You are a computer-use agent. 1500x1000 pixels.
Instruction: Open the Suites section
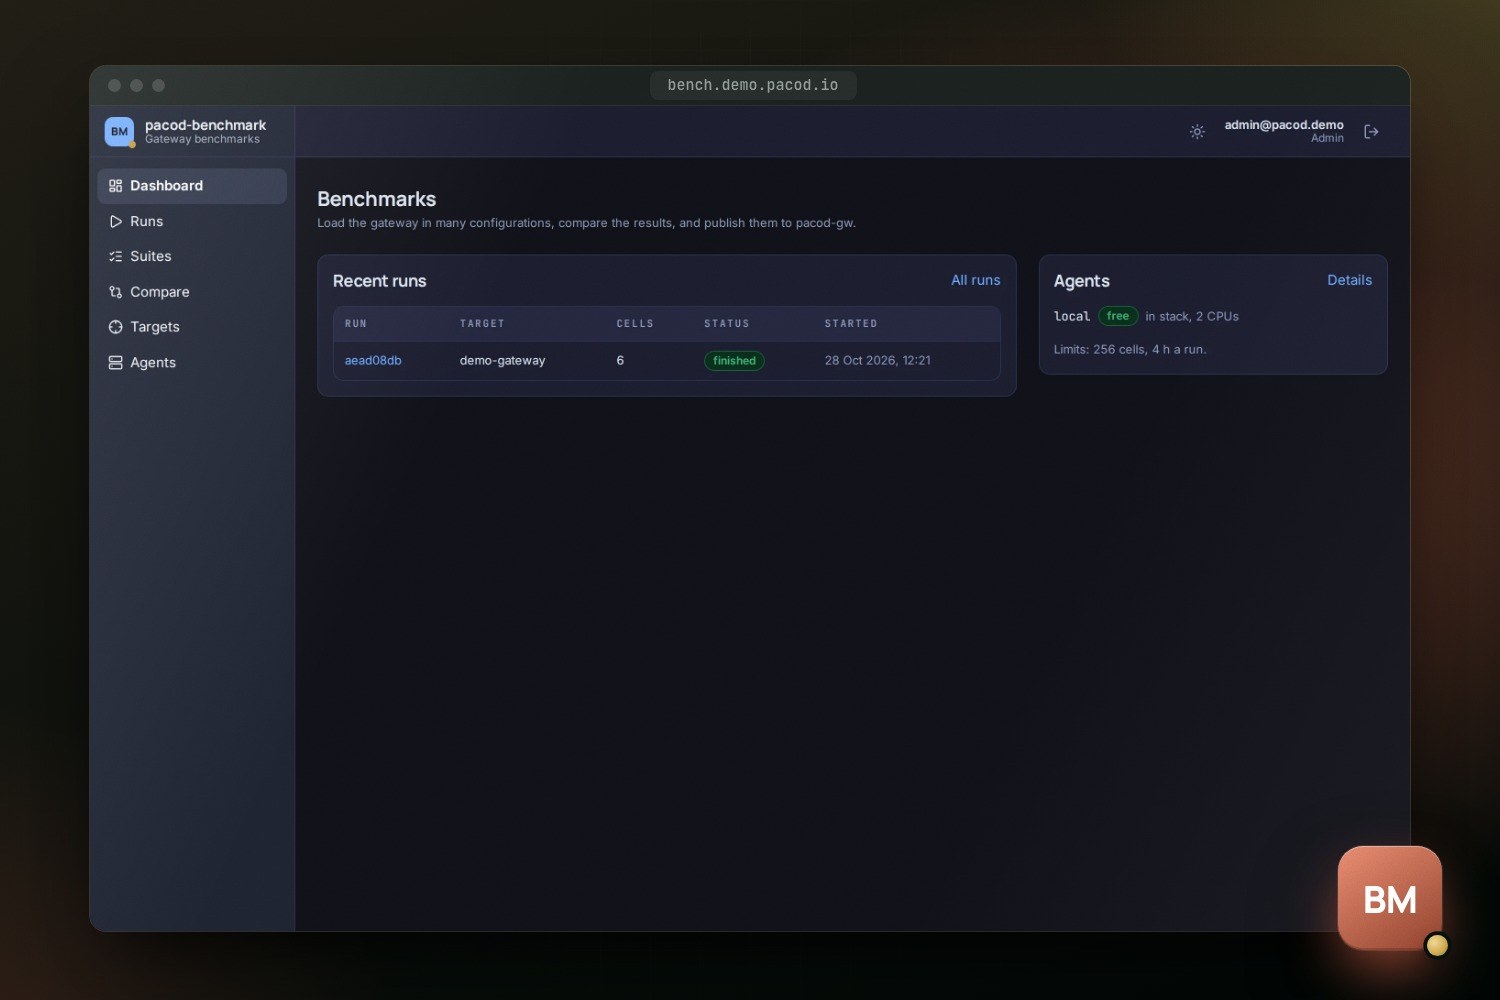click(192, 257)
